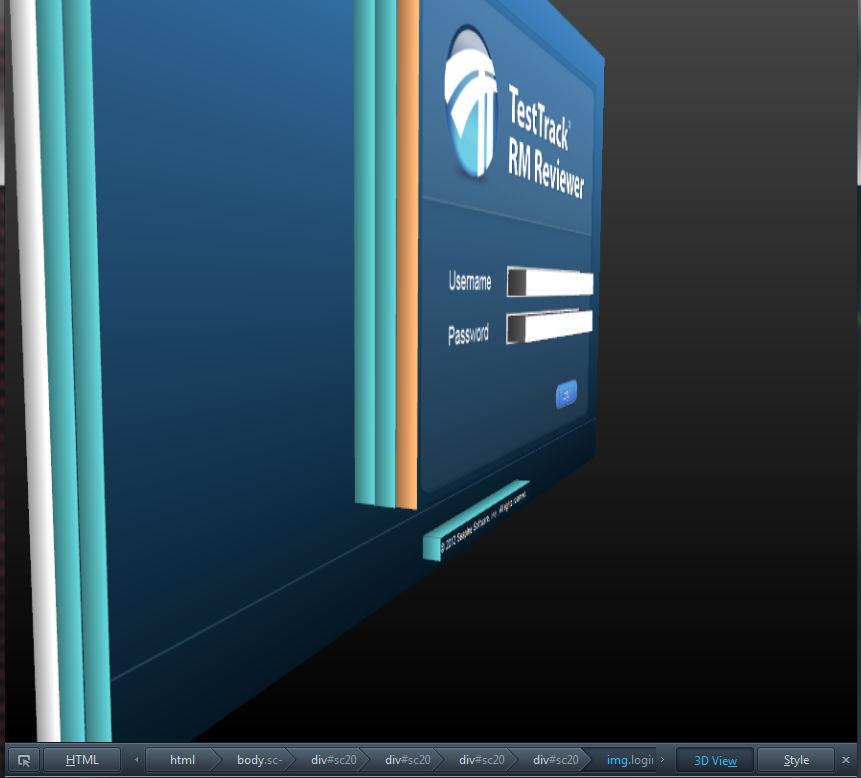Viewport: 861px width, 778px height.
Task: Select the TestTrack circular logo image
Action: [471, 102]
